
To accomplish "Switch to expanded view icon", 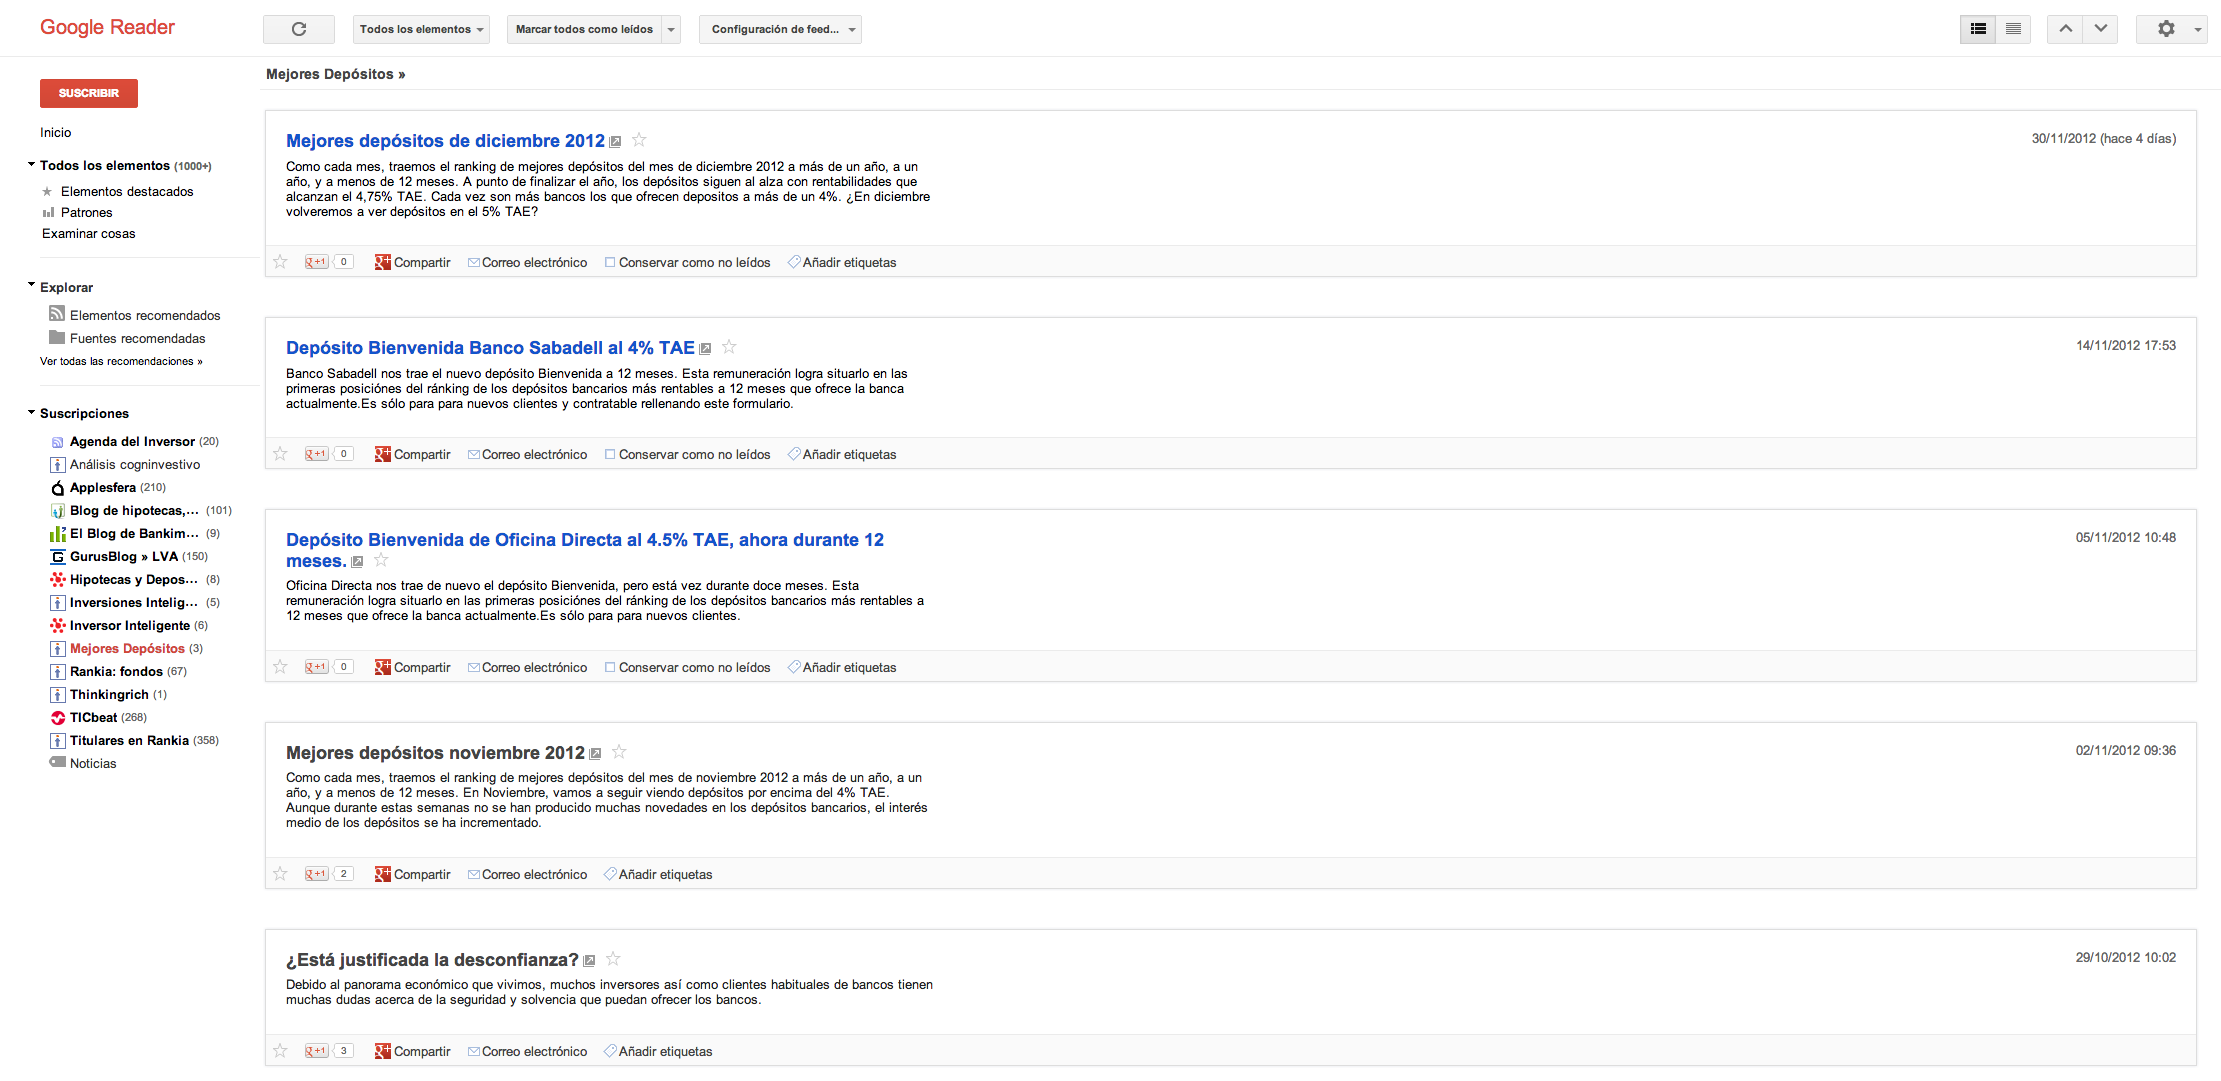I will click(1977, 29).
